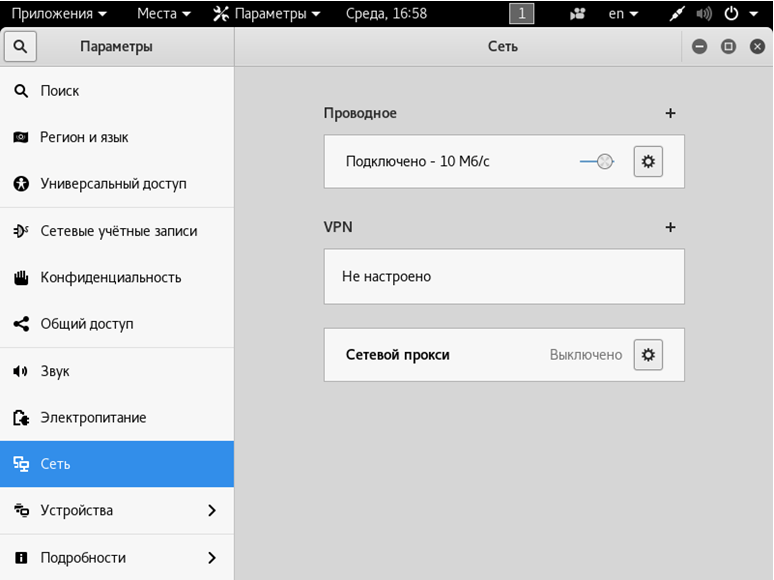The height and width of the screenshot is (580, 774).
Task: Open the Поиск settings section
Action: pos(117,91)
